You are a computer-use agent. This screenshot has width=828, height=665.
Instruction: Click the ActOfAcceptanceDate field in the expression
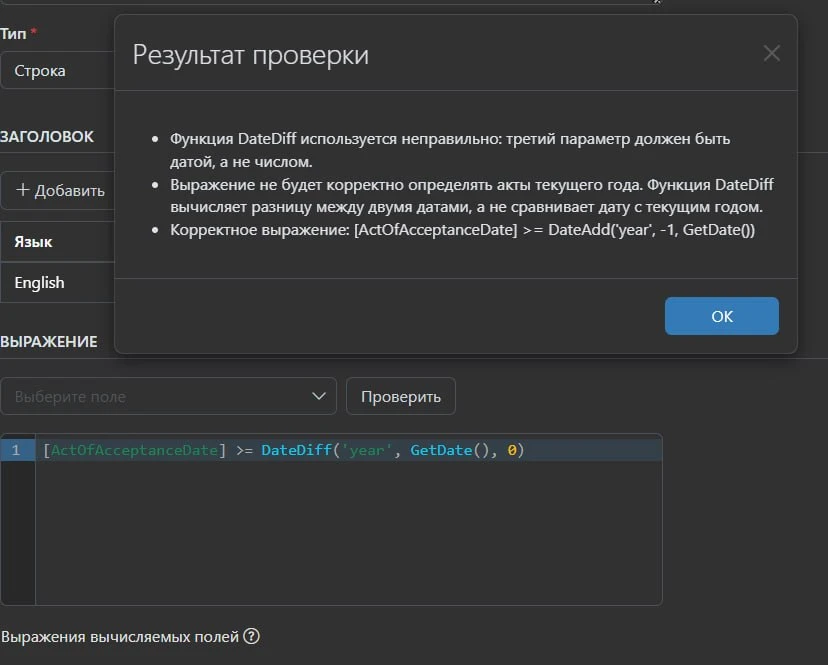[134, 450]
